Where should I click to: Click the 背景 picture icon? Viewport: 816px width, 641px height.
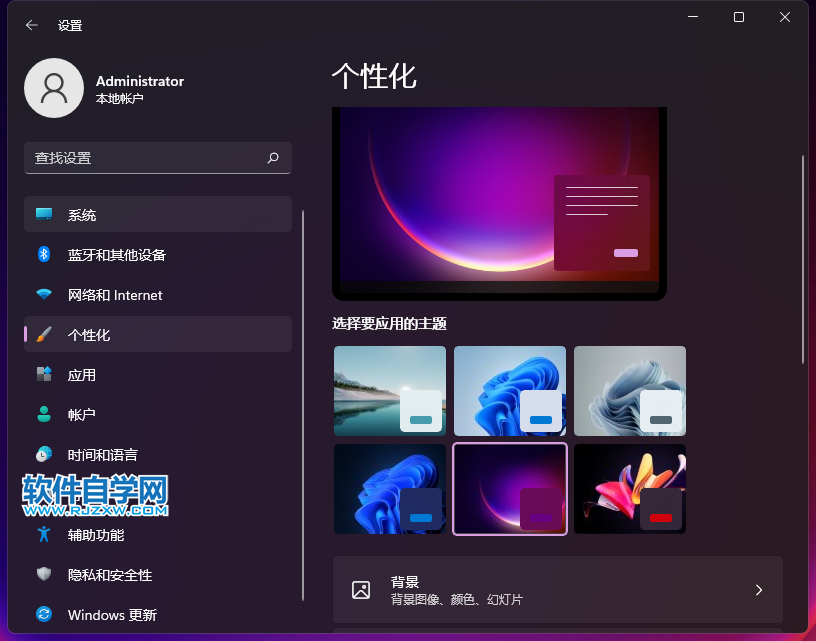[x=361, y=590]
